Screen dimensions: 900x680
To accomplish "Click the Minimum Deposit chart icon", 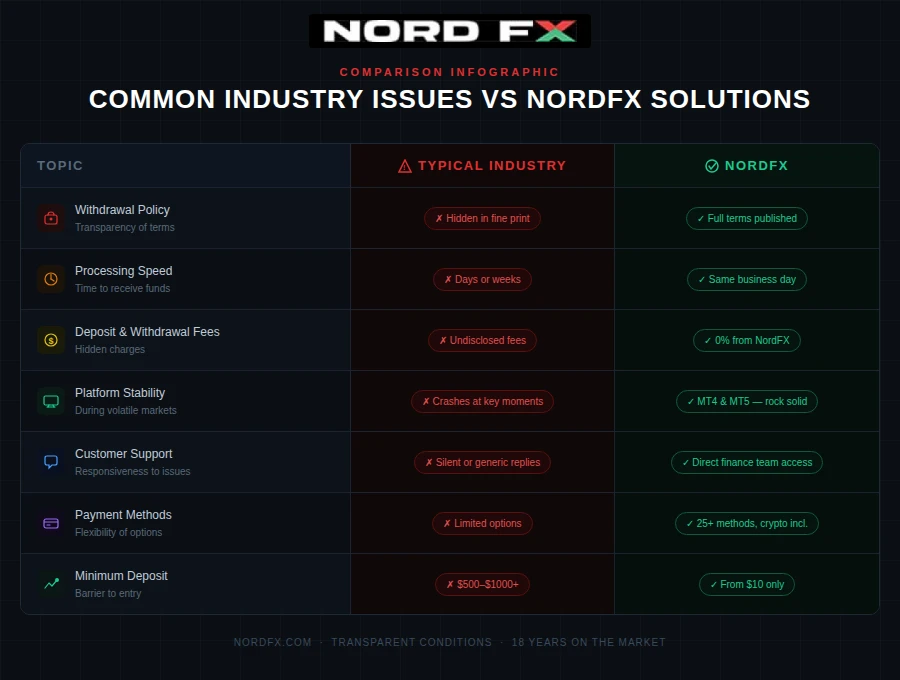I will point(51,584).
